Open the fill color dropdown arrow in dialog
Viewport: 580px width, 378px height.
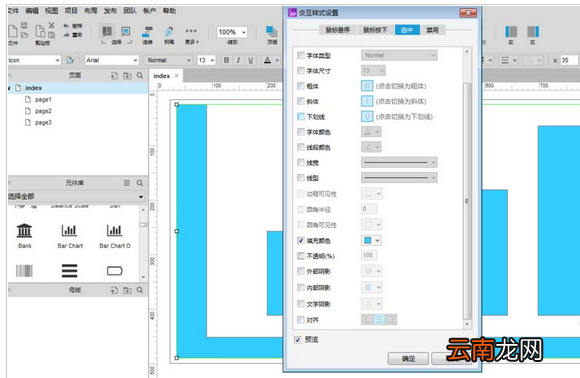point(377,241)
